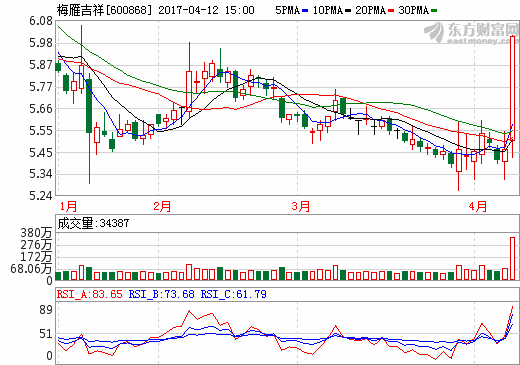The width and height of the screenshot is (520, 365).
Task: Click the tallest volume bar at far right
Action: [512, 258]
